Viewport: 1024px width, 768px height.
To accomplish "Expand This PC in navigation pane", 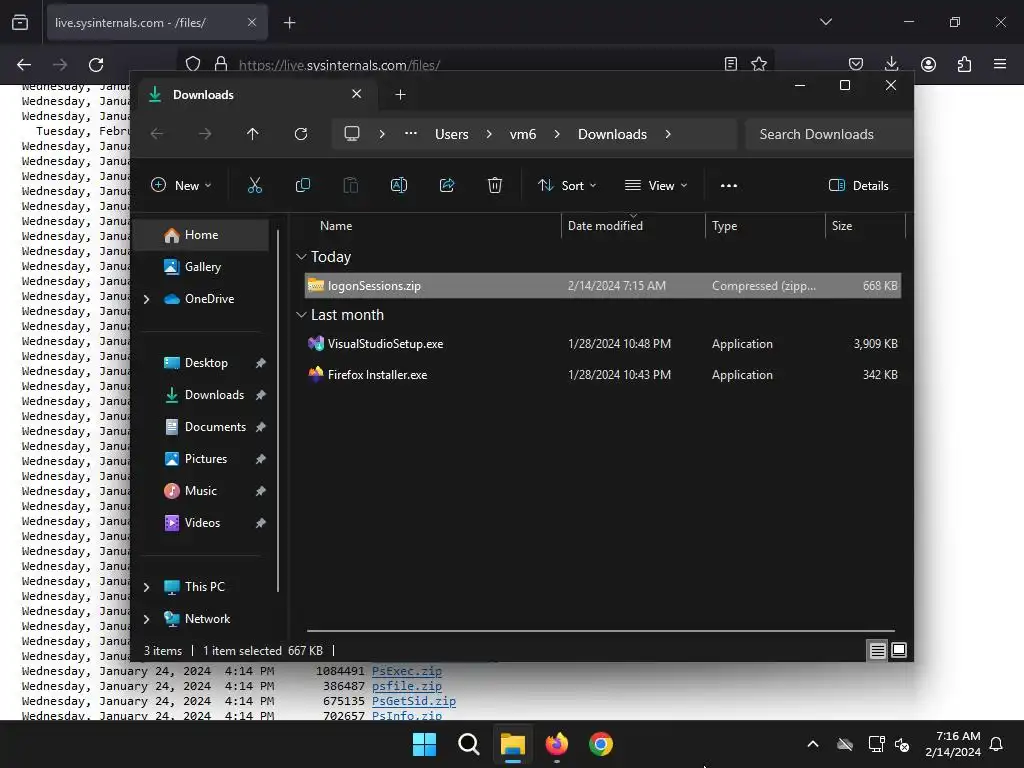I will [x=146, y=587].
